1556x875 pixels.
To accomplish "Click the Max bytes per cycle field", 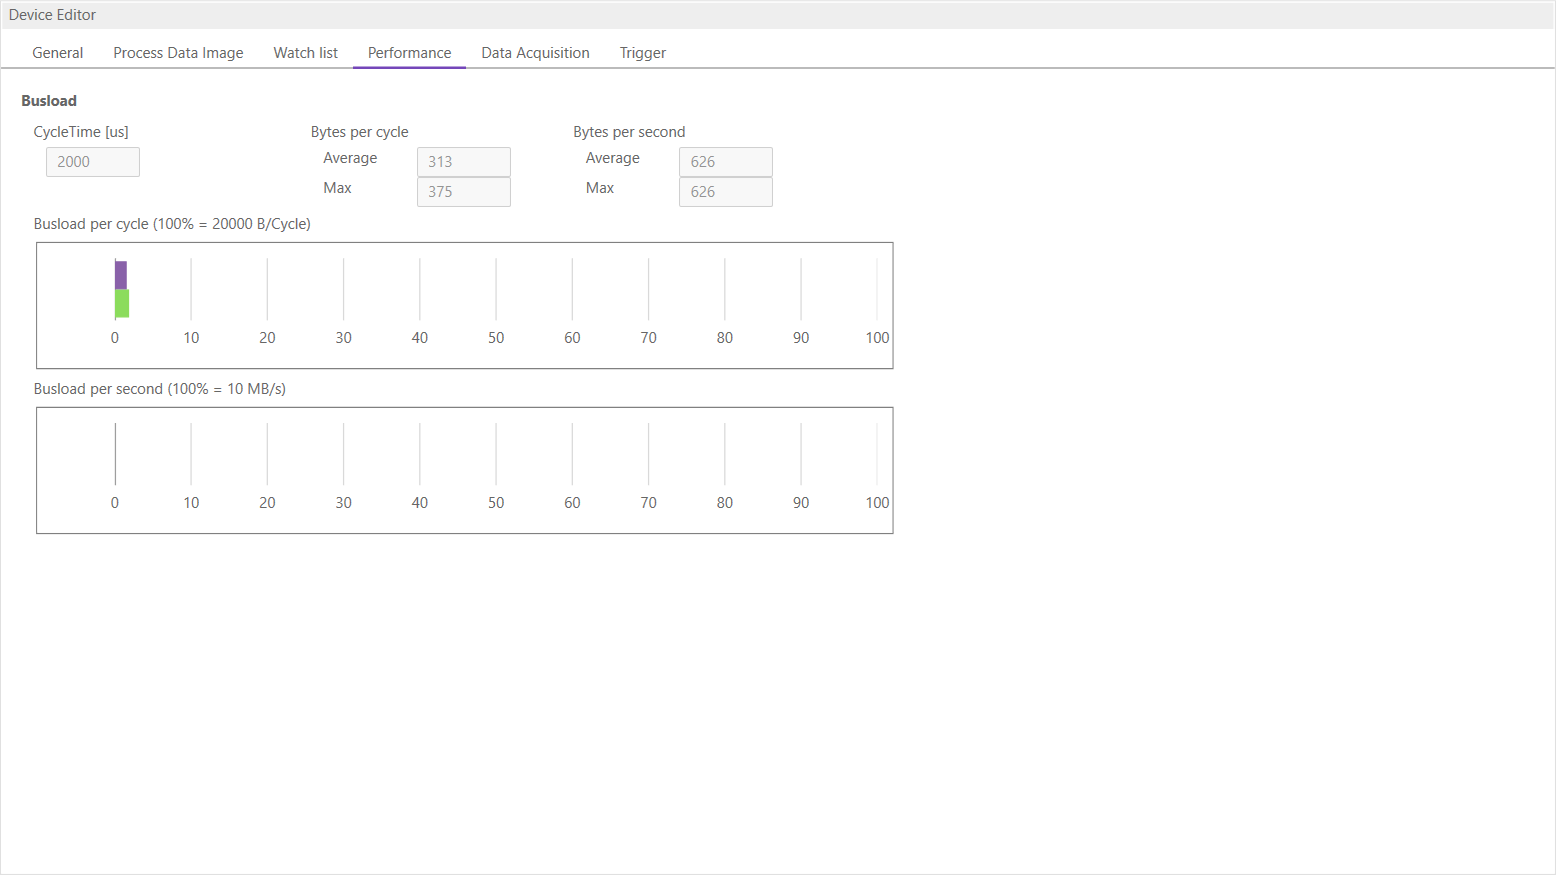I will click(x=463, y=191).
